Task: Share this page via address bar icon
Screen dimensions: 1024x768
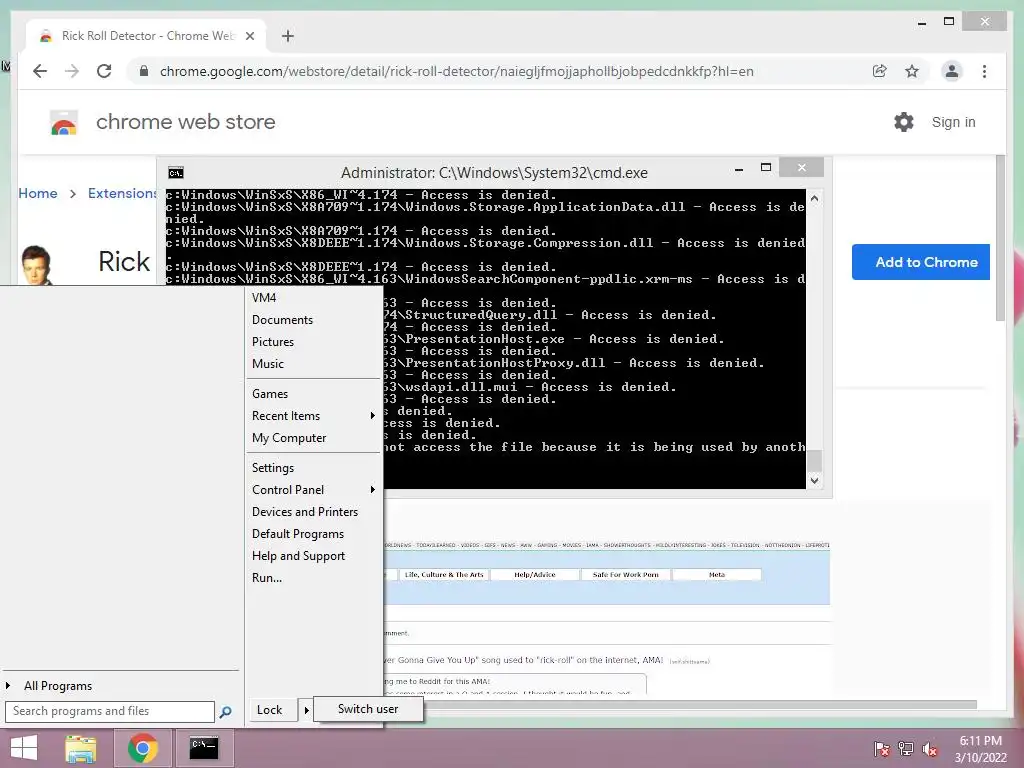Action: [x=880, y=71]
